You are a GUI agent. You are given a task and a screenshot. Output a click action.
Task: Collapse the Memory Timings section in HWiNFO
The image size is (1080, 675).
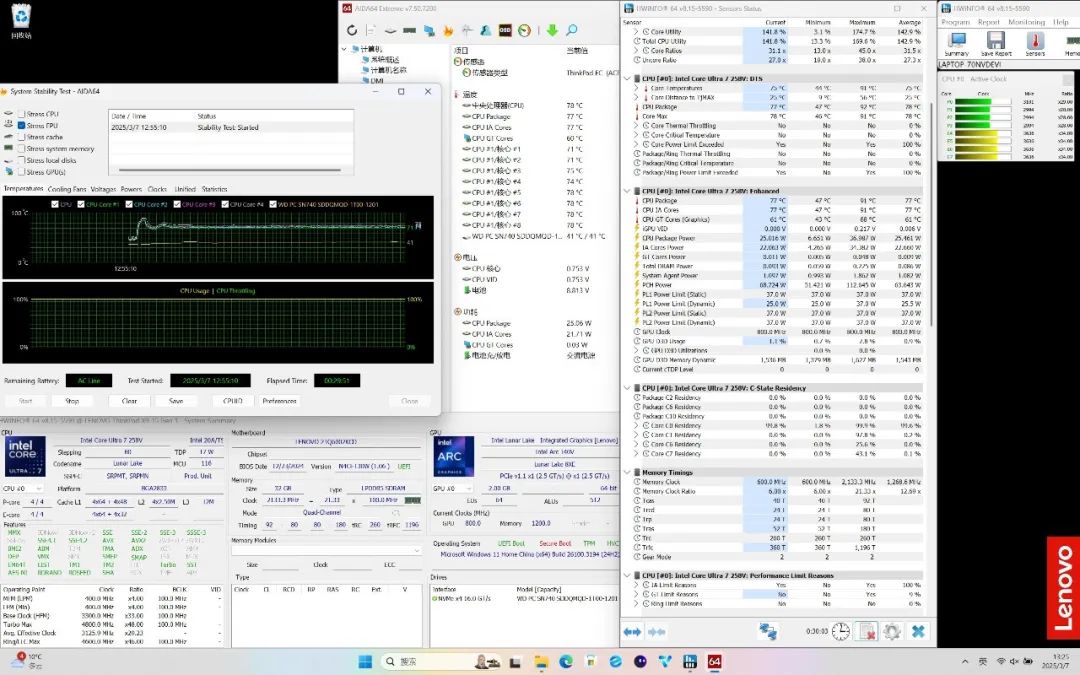(627, 472)
